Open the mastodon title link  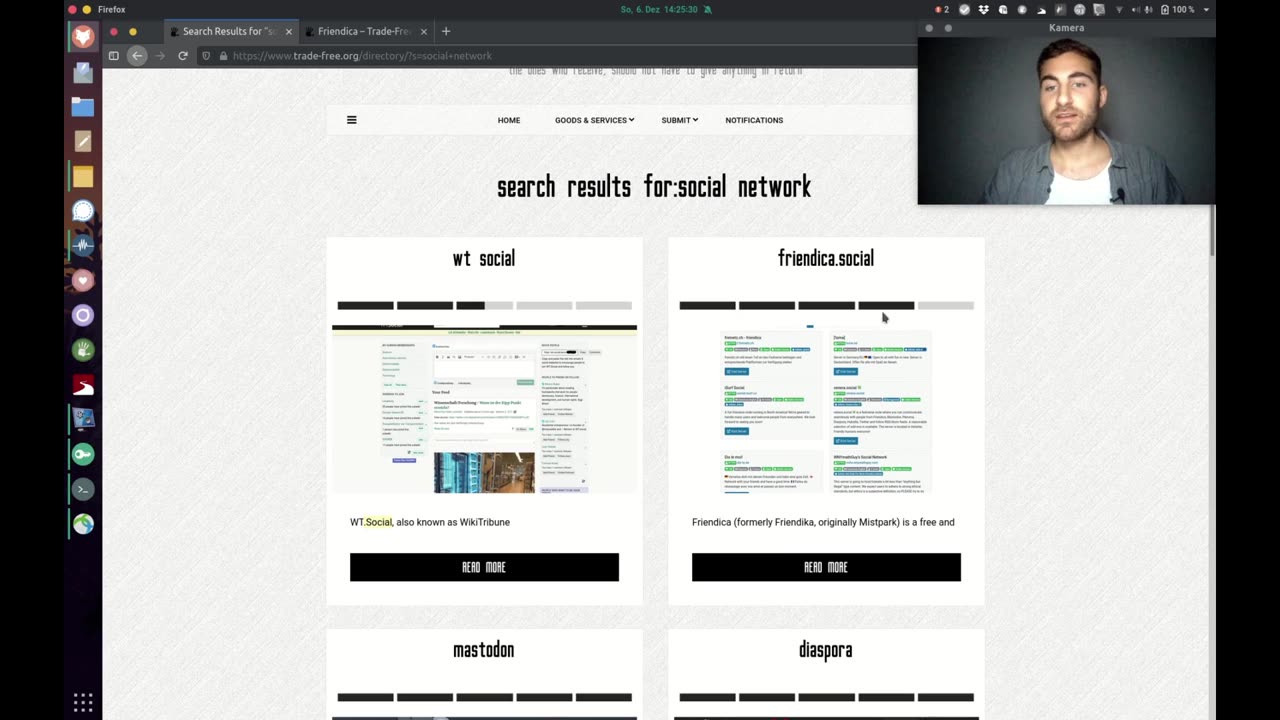click(484, 650)
